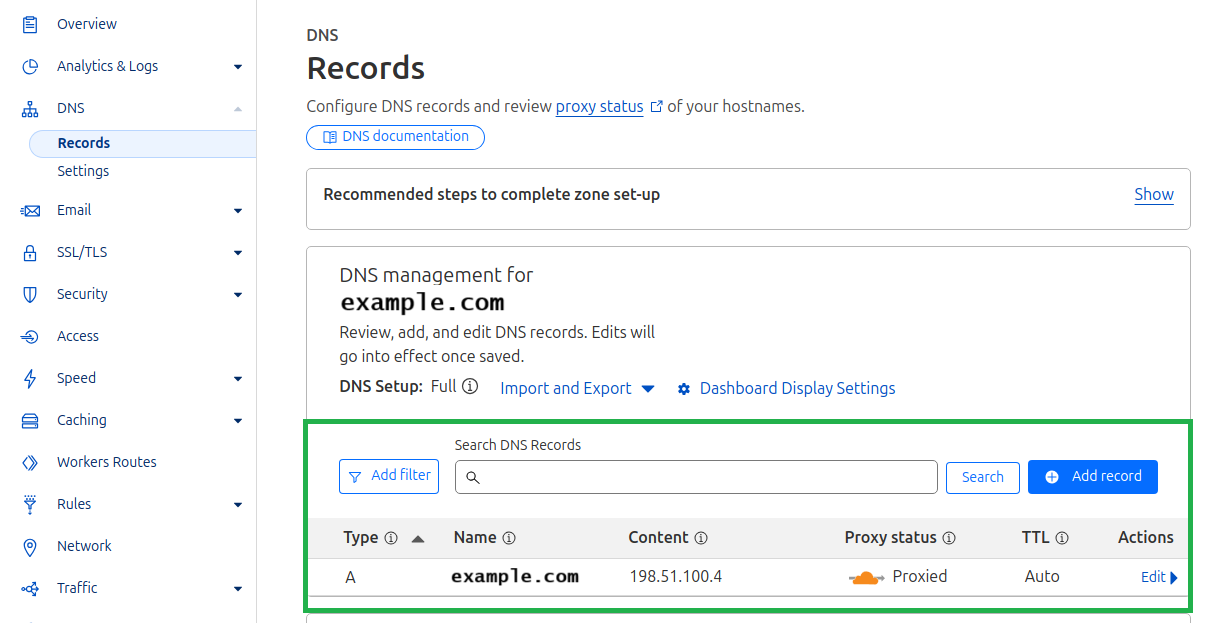The width and height of the screenshot is (1232, 623).
Task: Click the SSL/TLS padlock icon
Action: [x=30, y=253]
